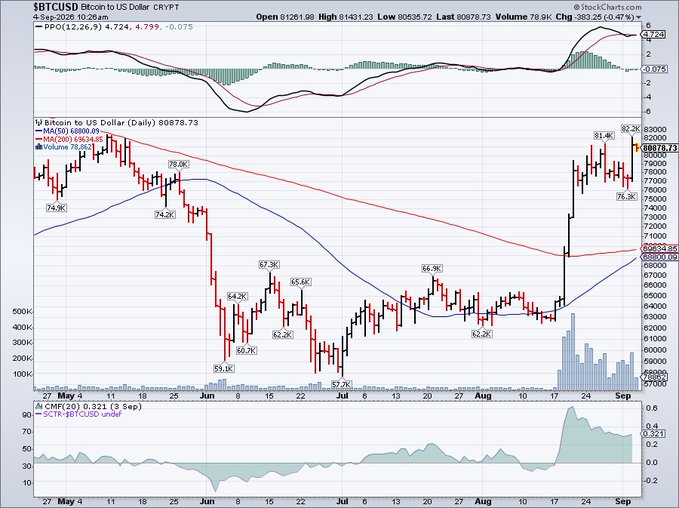
Task: Click the 64.2K price label
Action: [237, 297]
